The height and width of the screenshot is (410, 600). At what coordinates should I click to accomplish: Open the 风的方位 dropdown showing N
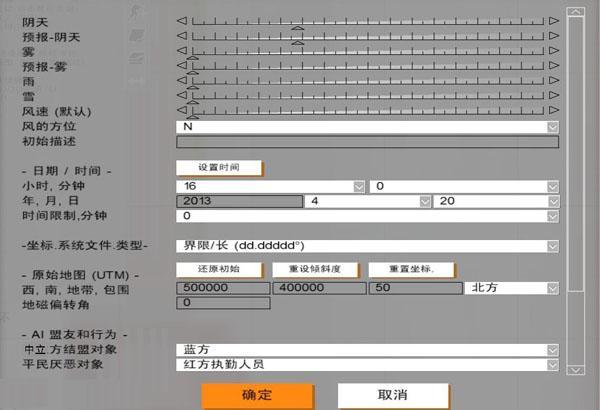367,127
